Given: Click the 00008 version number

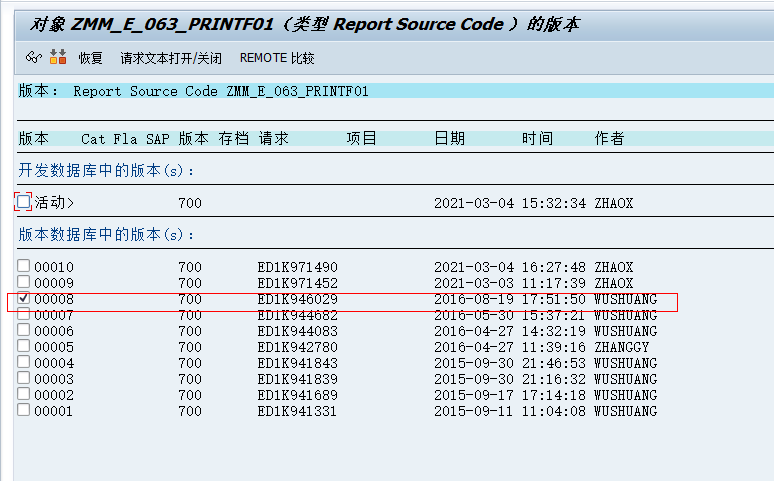Looking at the screenshot, I should [x=54, y=299].
